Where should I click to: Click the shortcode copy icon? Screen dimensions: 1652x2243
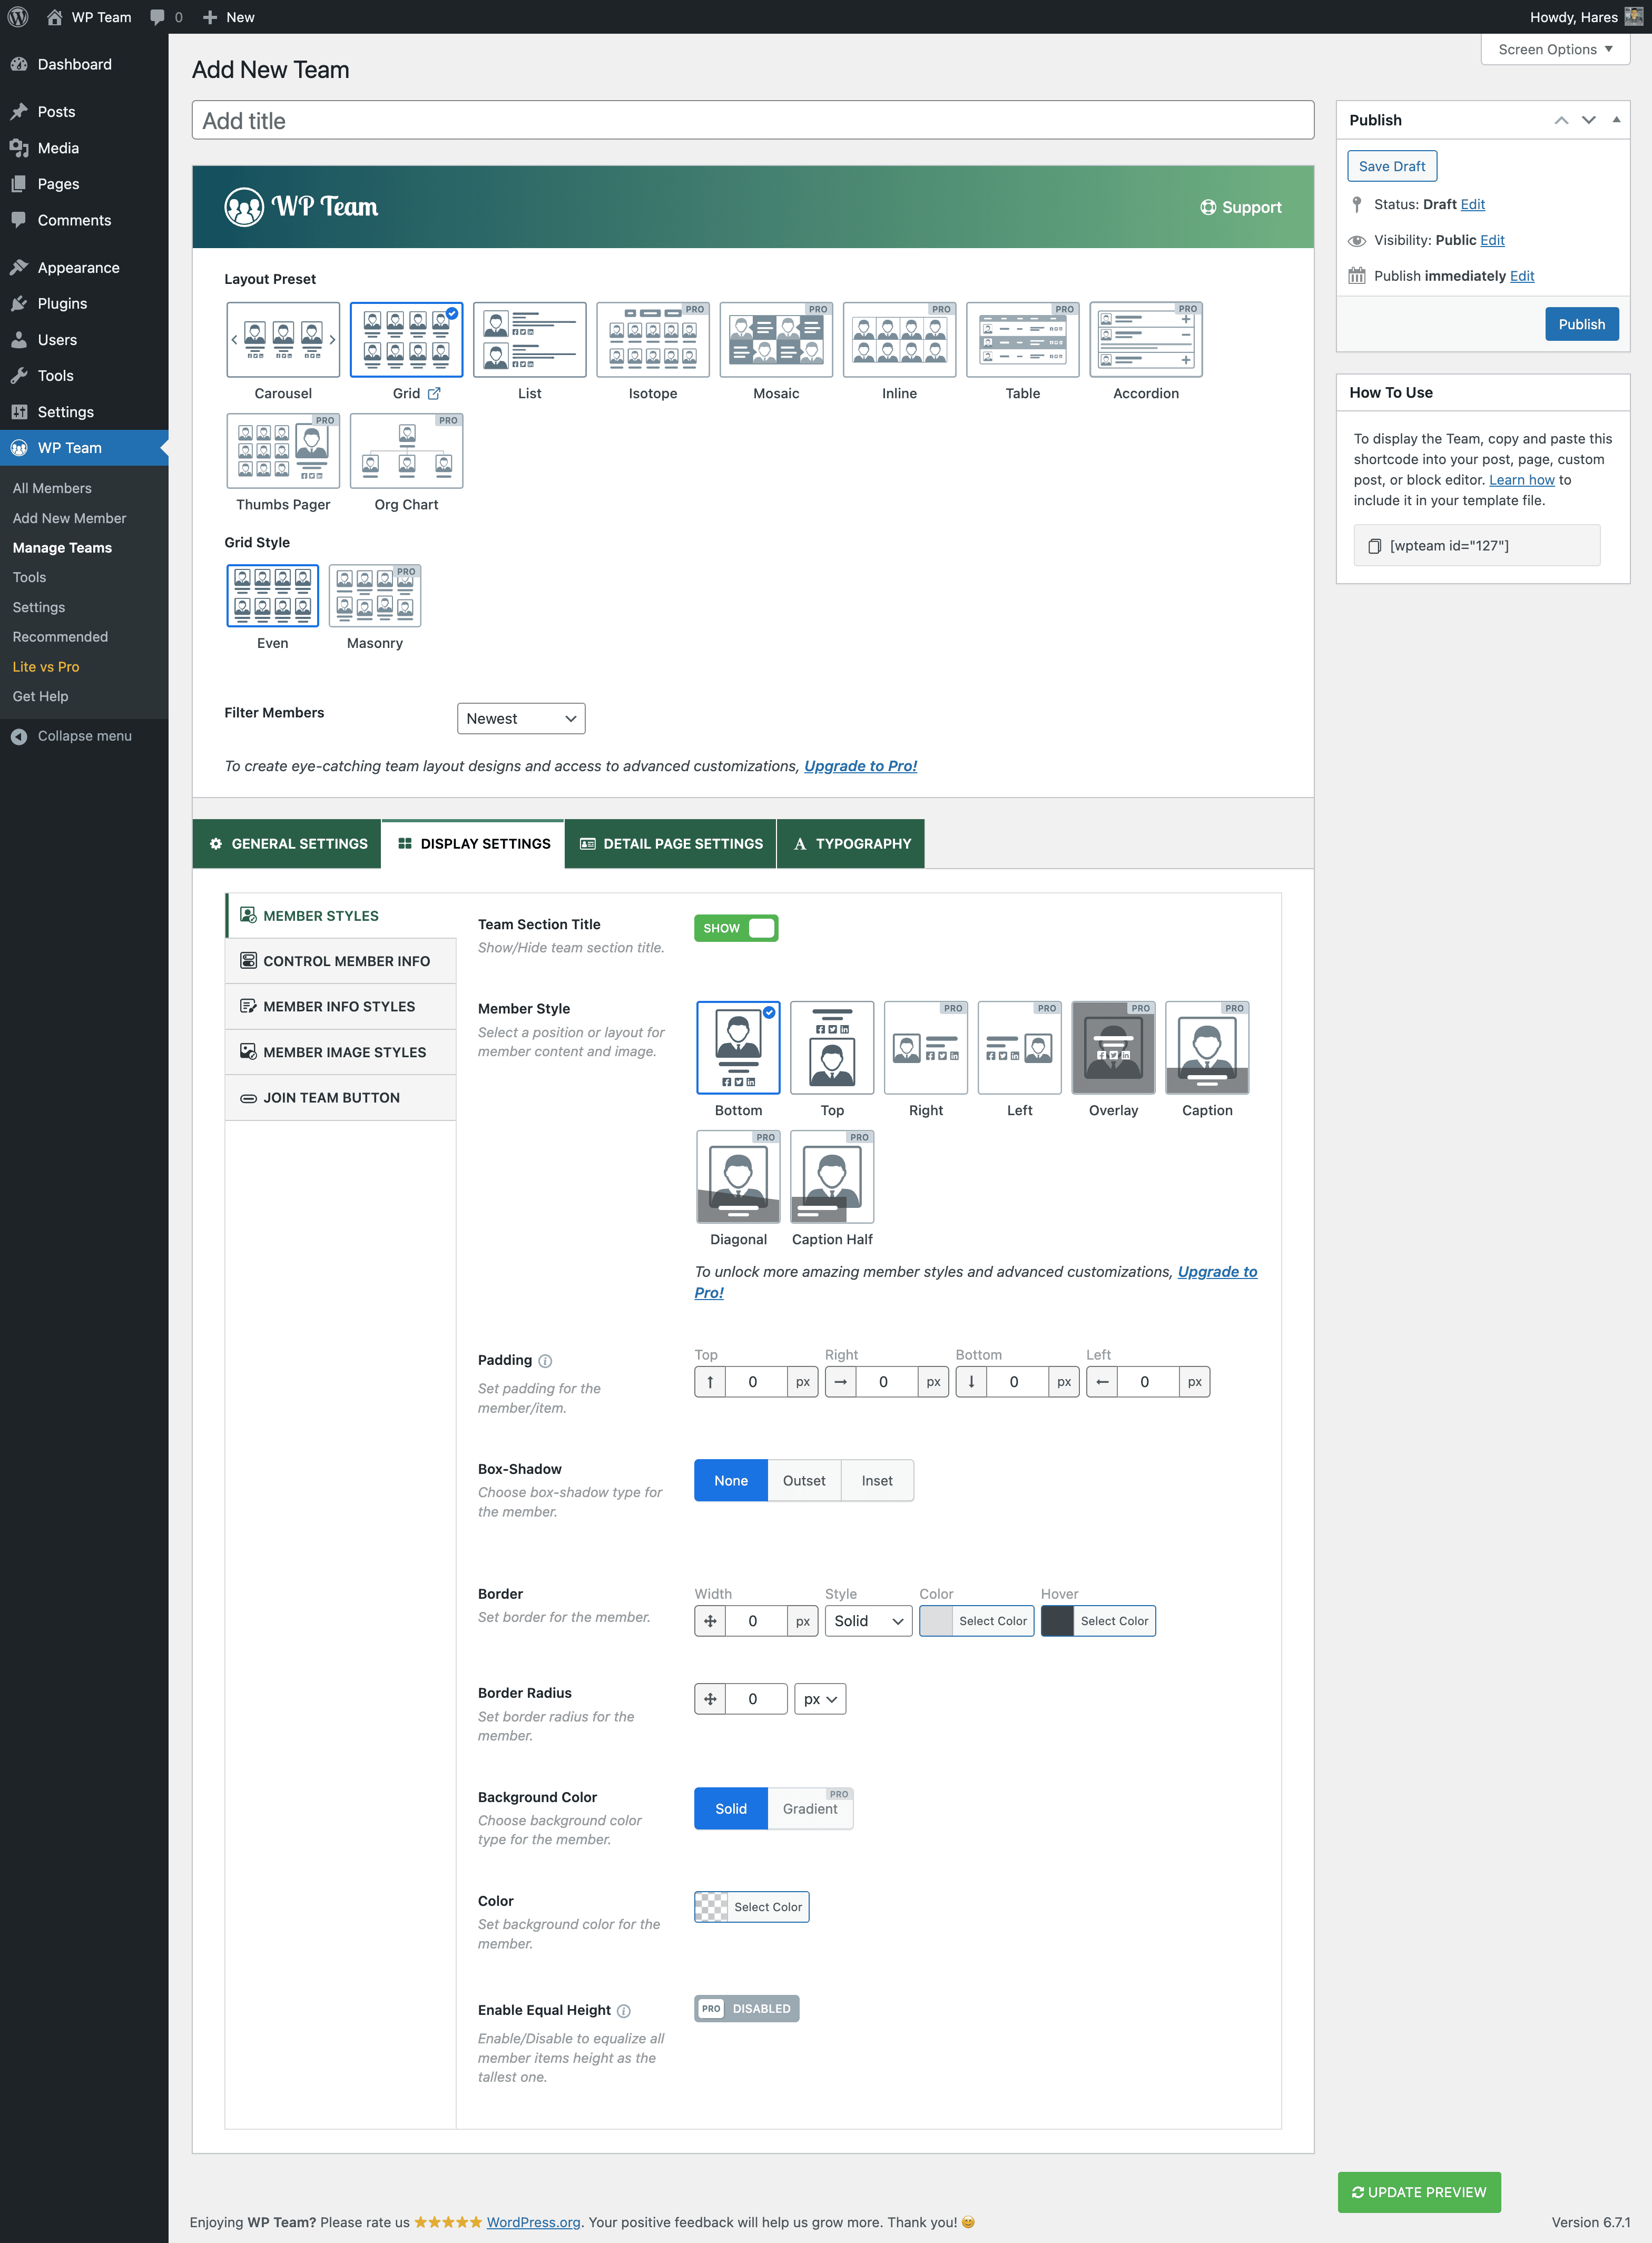1374,546
